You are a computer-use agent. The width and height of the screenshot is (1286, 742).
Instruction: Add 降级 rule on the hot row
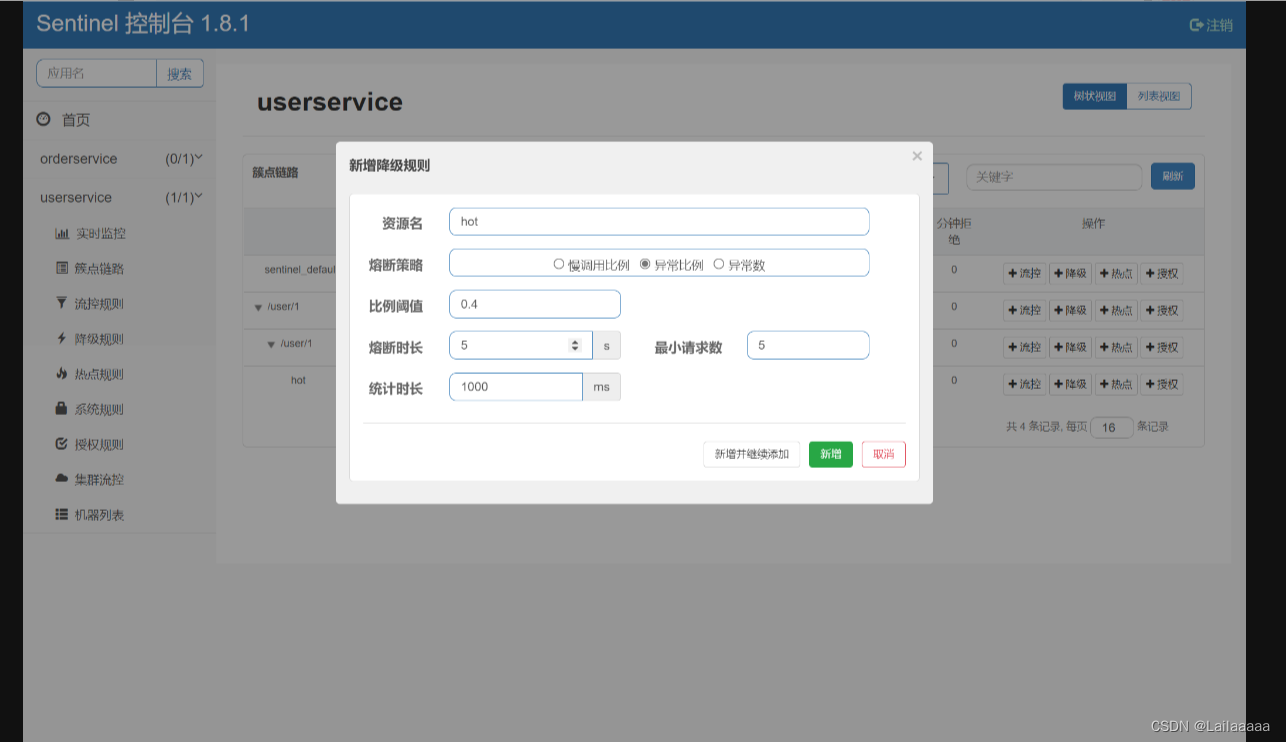[1070, 384]
